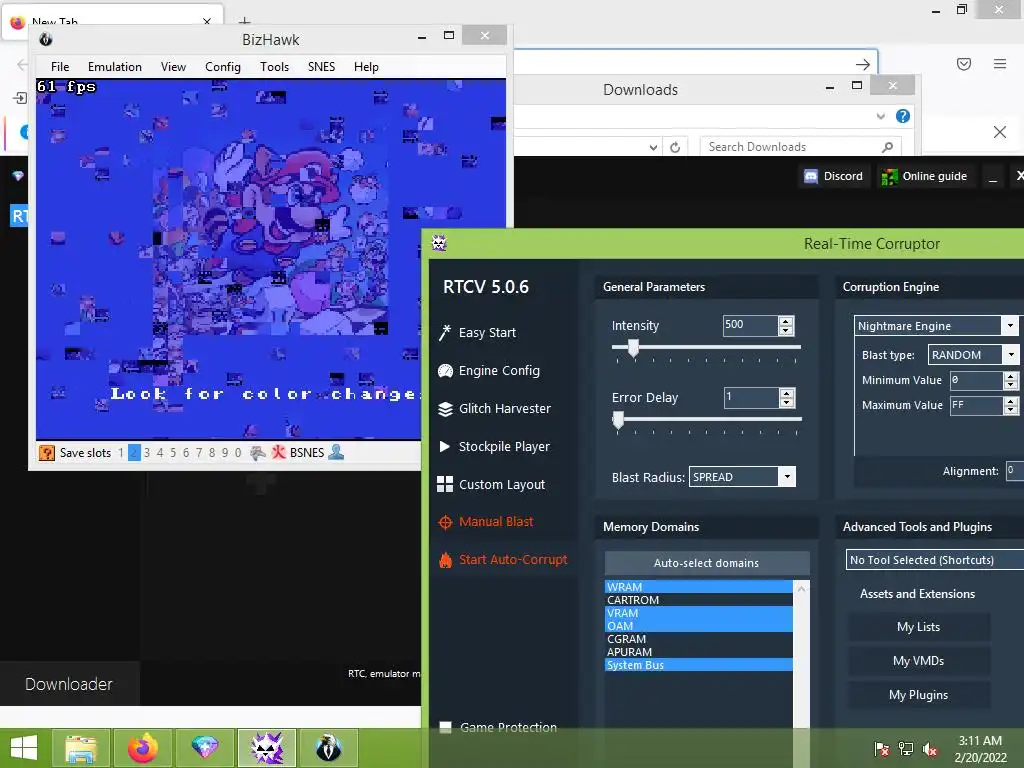
Task: Click Auto-select domains button
Action: (x=707, y=563)
